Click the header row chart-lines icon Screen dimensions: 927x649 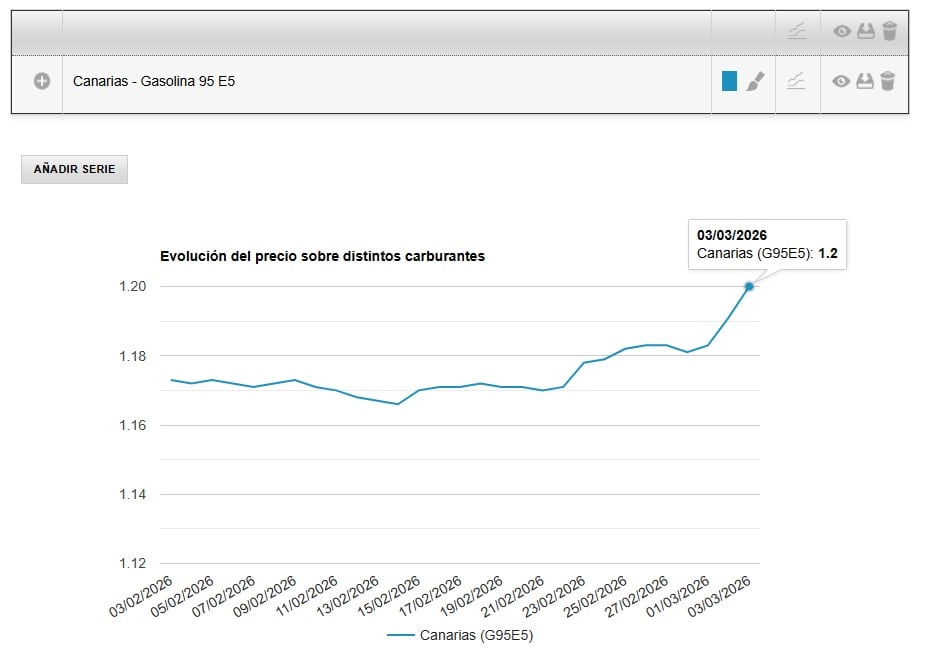coord(796,31)
